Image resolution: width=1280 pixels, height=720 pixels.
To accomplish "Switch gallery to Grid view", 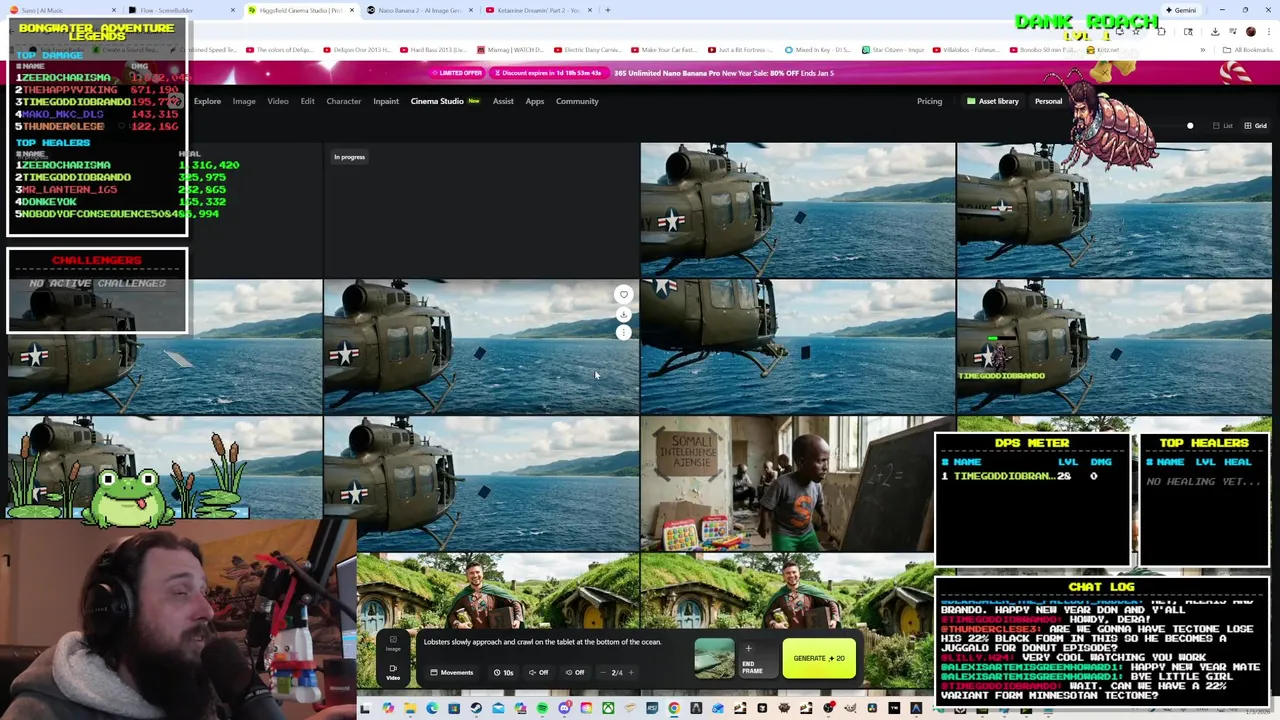I will tap(1255, 126).
